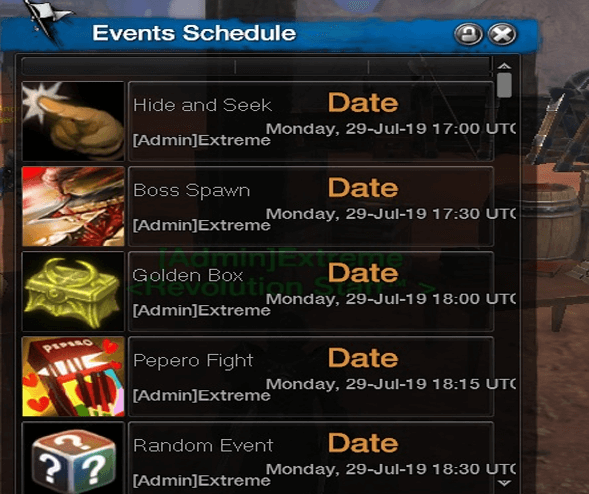Click the 17:00 UTC date of Hide and Seek

(x=391, y=129)
